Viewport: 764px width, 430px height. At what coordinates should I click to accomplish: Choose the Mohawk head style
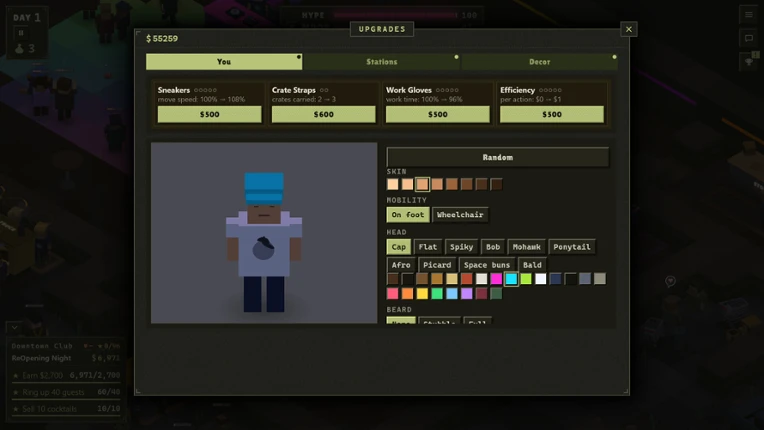point(526,247)
